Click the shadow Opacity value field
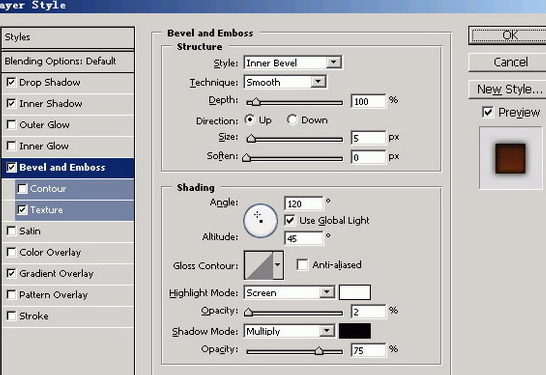 click(x=368, y=350)
